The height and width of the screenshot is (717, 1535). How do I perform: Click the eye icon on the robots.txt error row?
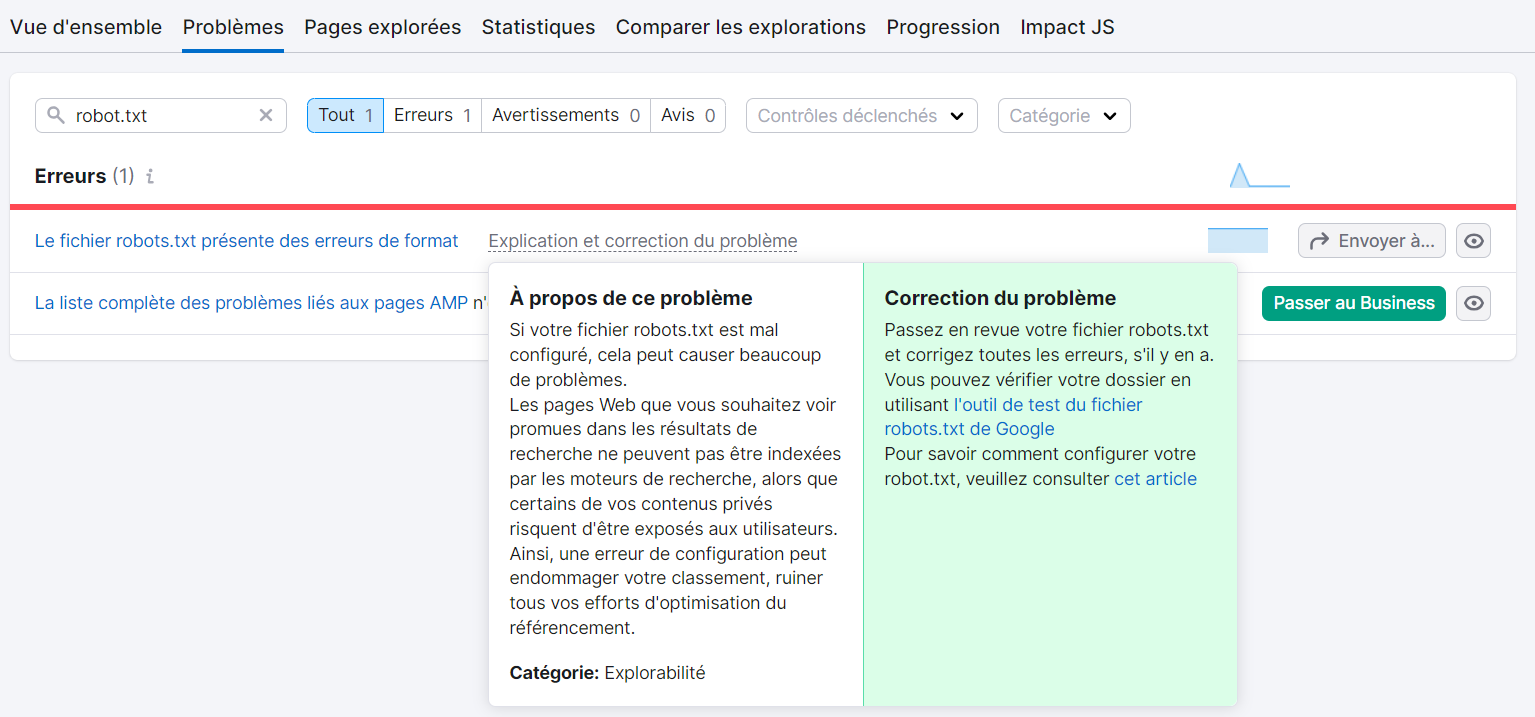[x=1473, y=240]
